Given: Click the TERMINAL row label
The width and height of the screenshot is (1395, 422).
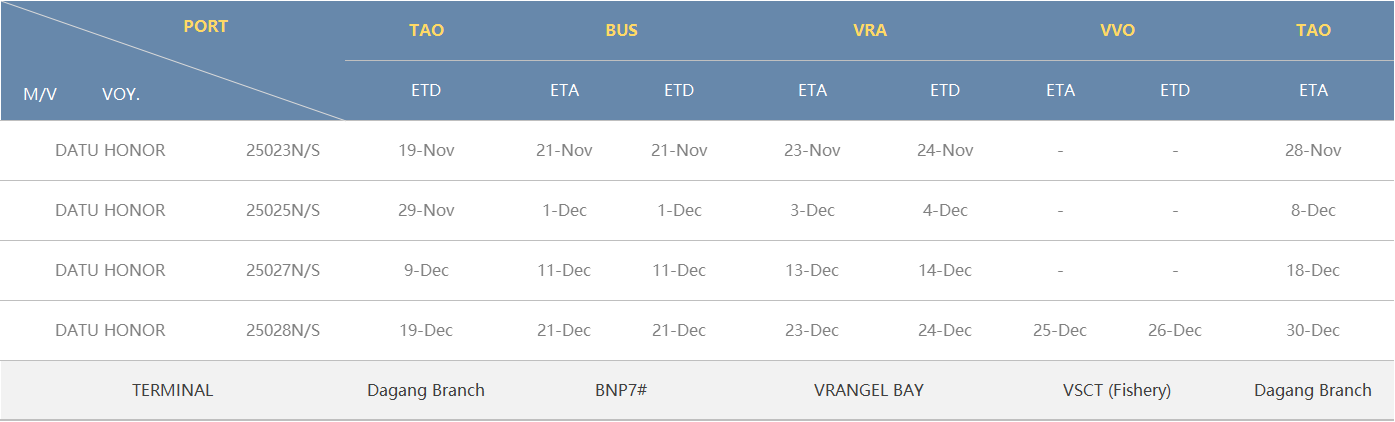Looking at the screenshot, I should pos(173,390).
